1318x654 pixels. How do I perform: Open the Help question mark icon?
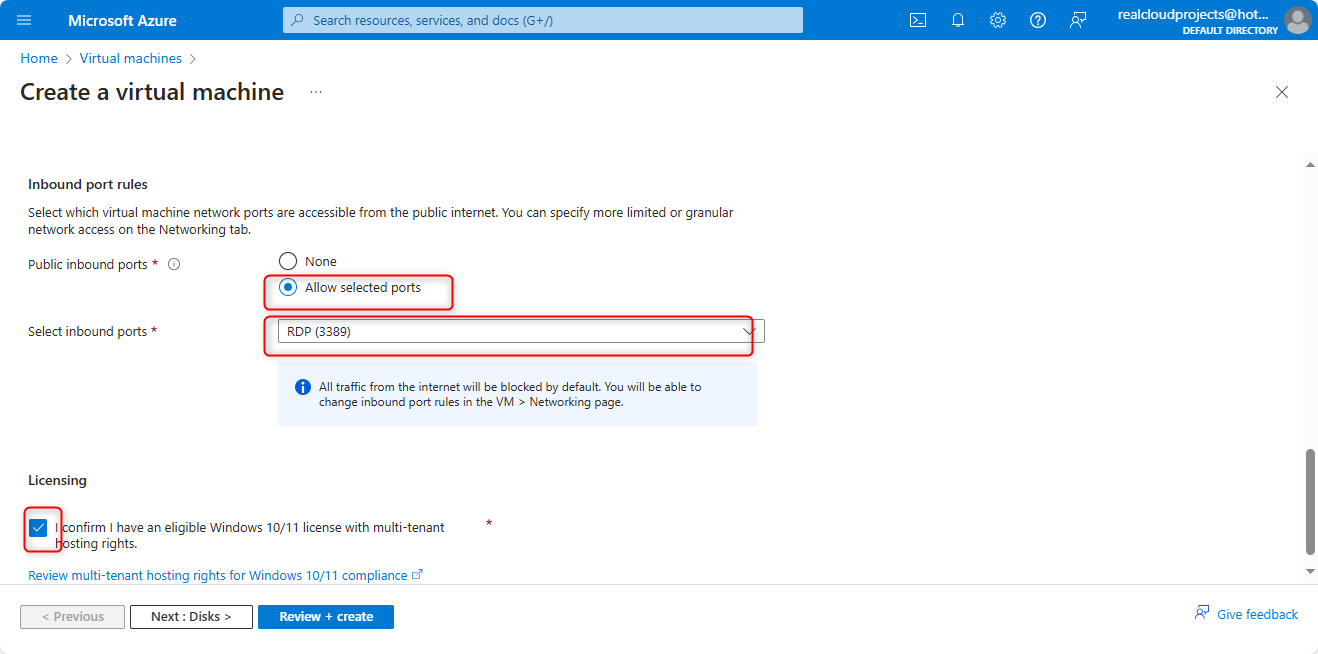(x=1037, y=20)
